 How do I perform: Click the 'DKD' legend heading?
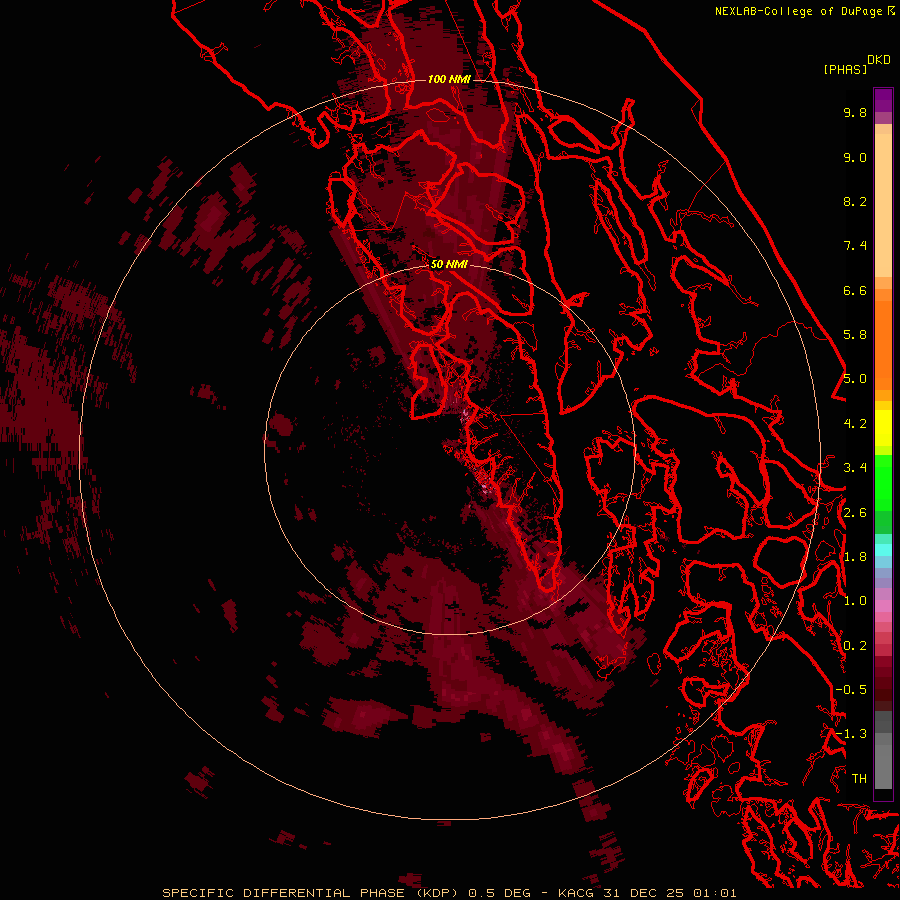(878, 60)
